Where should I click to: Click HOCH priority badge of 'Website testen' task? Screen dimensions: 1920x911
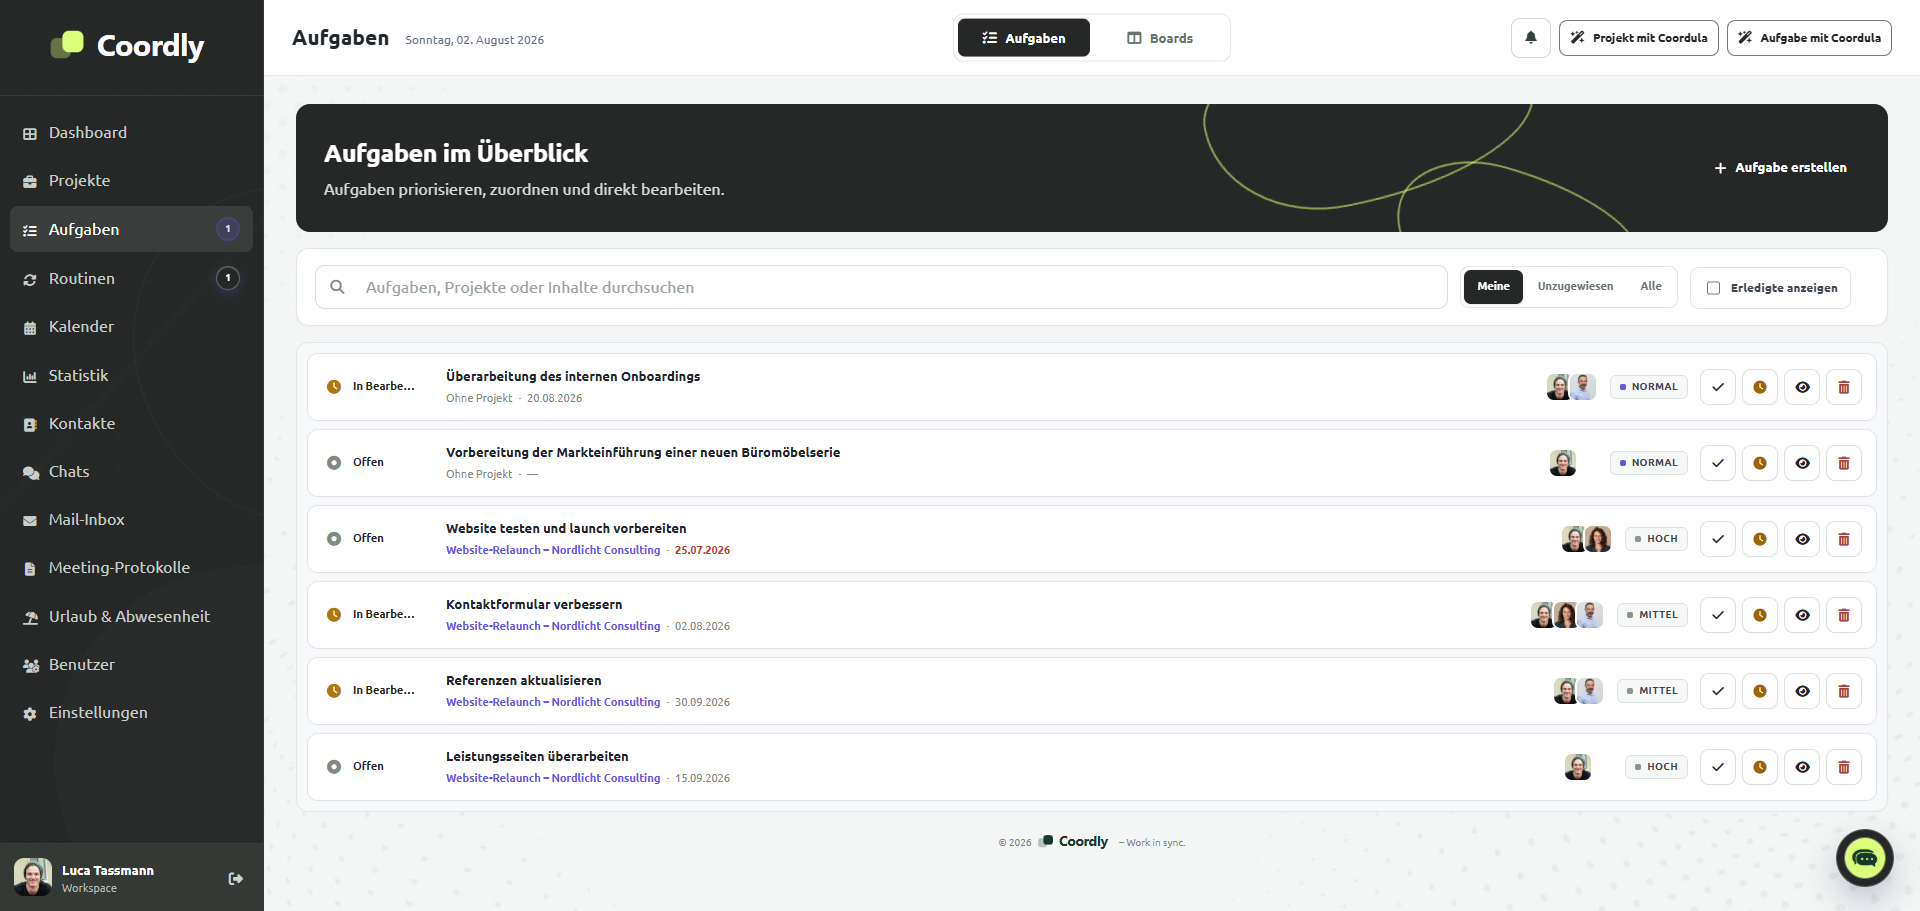(1656, 539)
